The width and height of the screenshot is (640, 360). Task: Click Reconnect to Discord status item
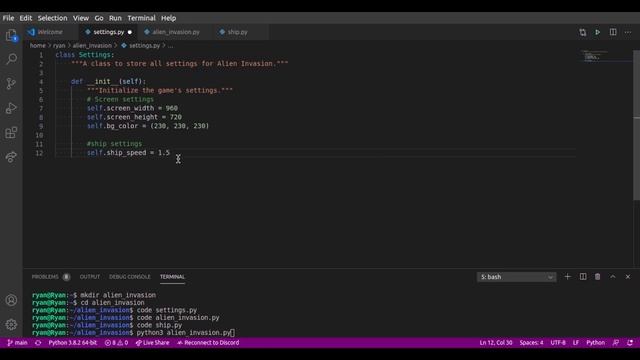(x=208, y=343)
